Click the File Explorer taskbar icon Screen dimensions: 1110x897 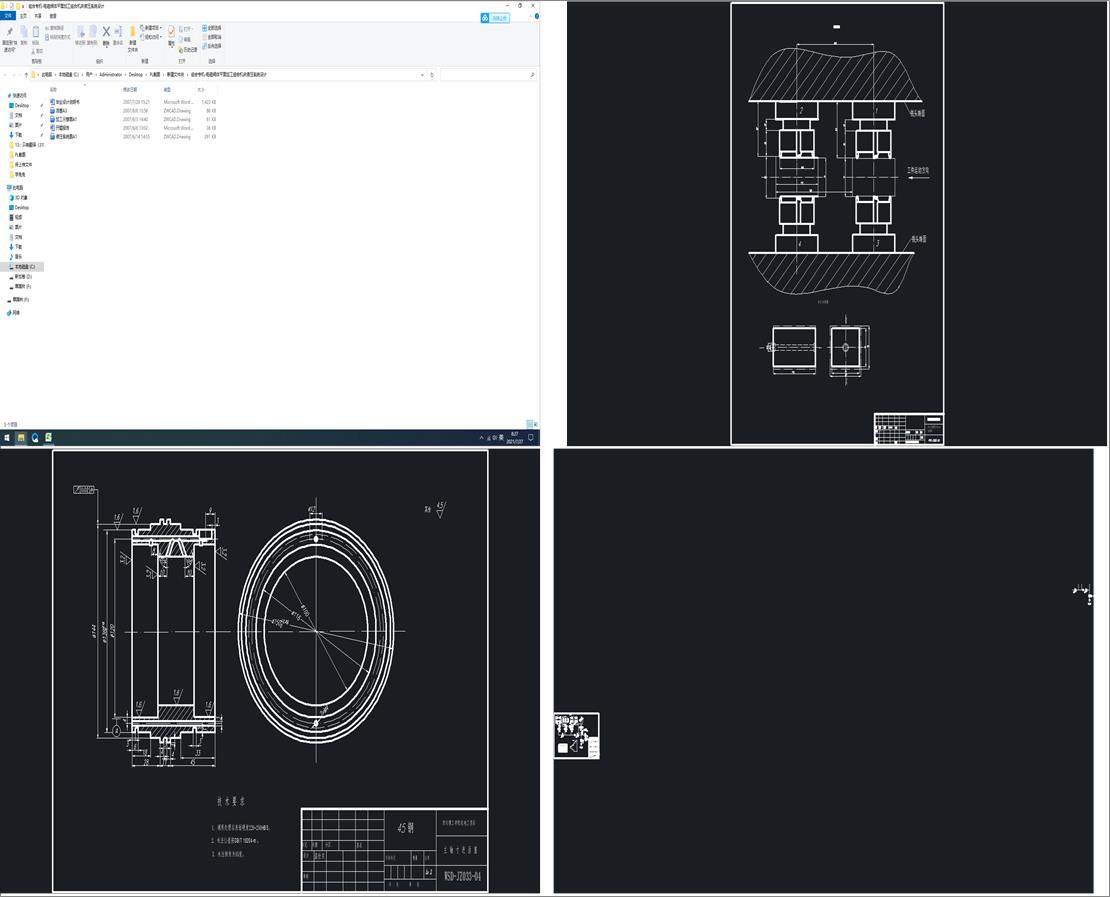(x=21, y=438)
